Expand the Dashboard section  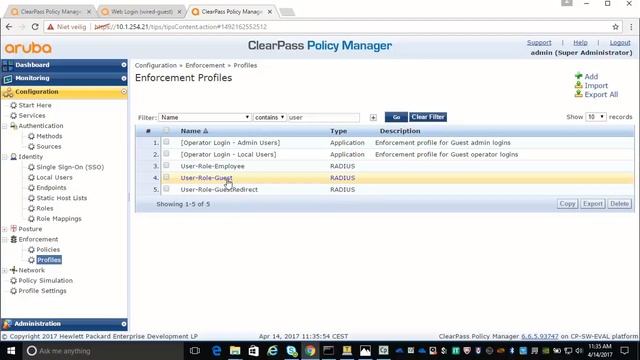[x=124, y=65]
